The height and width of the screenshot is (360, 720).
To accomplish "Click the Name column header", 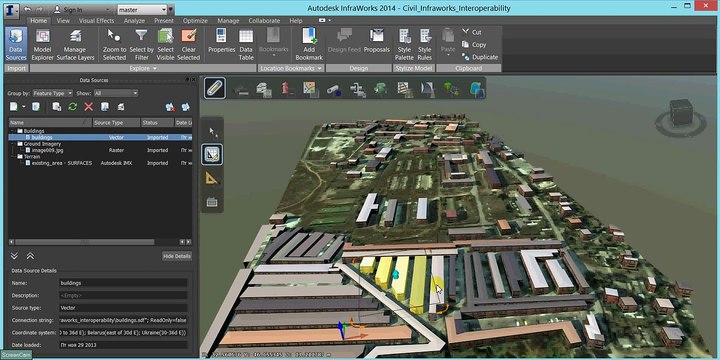I will click(x=51, y=123).
